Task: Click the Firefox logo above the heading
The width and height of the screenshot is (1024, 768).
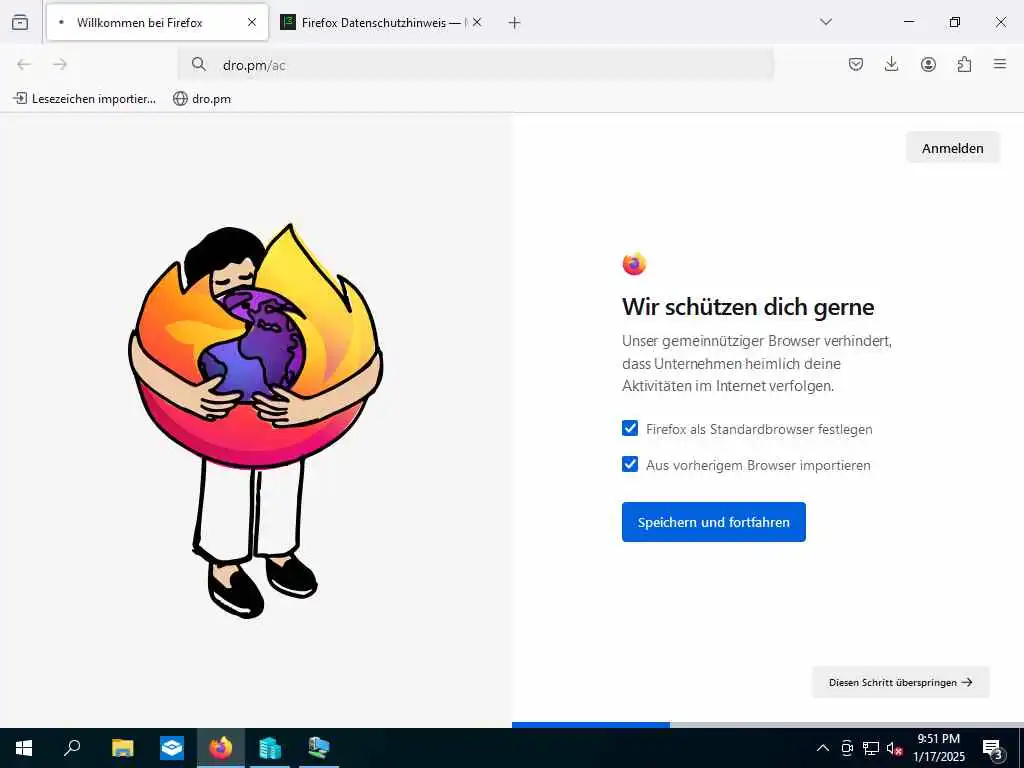Action: tap(634, 264)
